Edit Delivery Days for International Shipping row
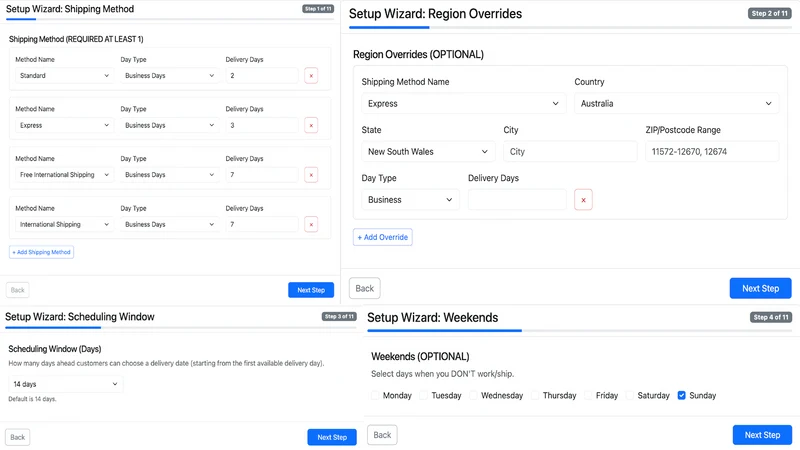The height and width of the screenshot is (450, 800). click(x=262, y=224)
